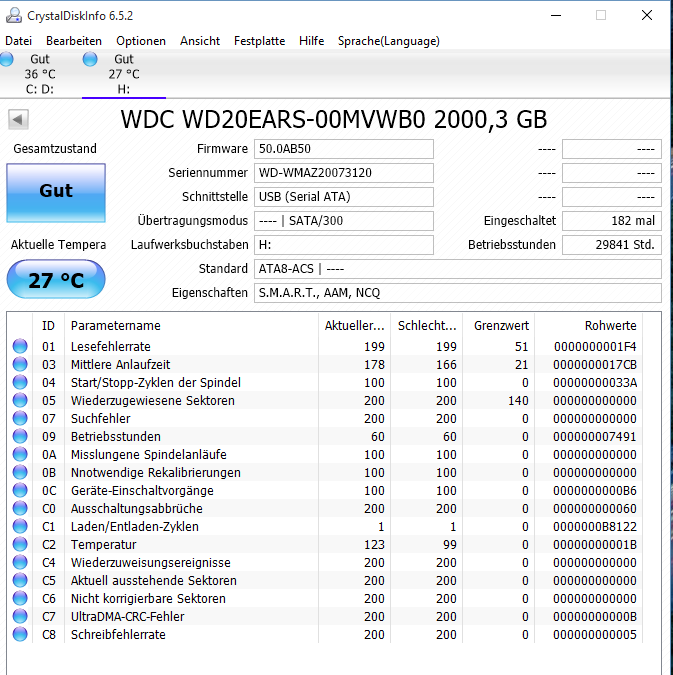Image resolution: width=673 pixels, height=675 pixels.
Task: Click status orb of Wiederzuweisungsereignisse row
Action: pyautogui.click(x=20, y=562)
